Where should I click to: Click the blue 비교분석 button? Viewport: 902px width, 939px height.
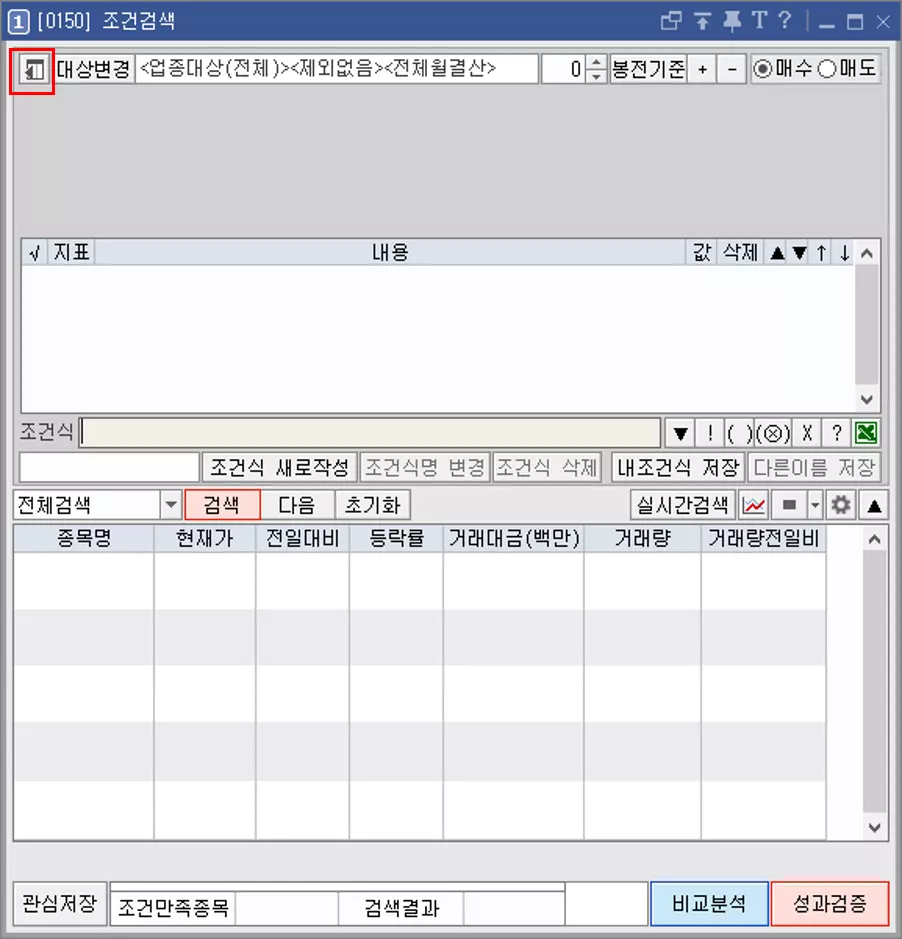point(709,903)
